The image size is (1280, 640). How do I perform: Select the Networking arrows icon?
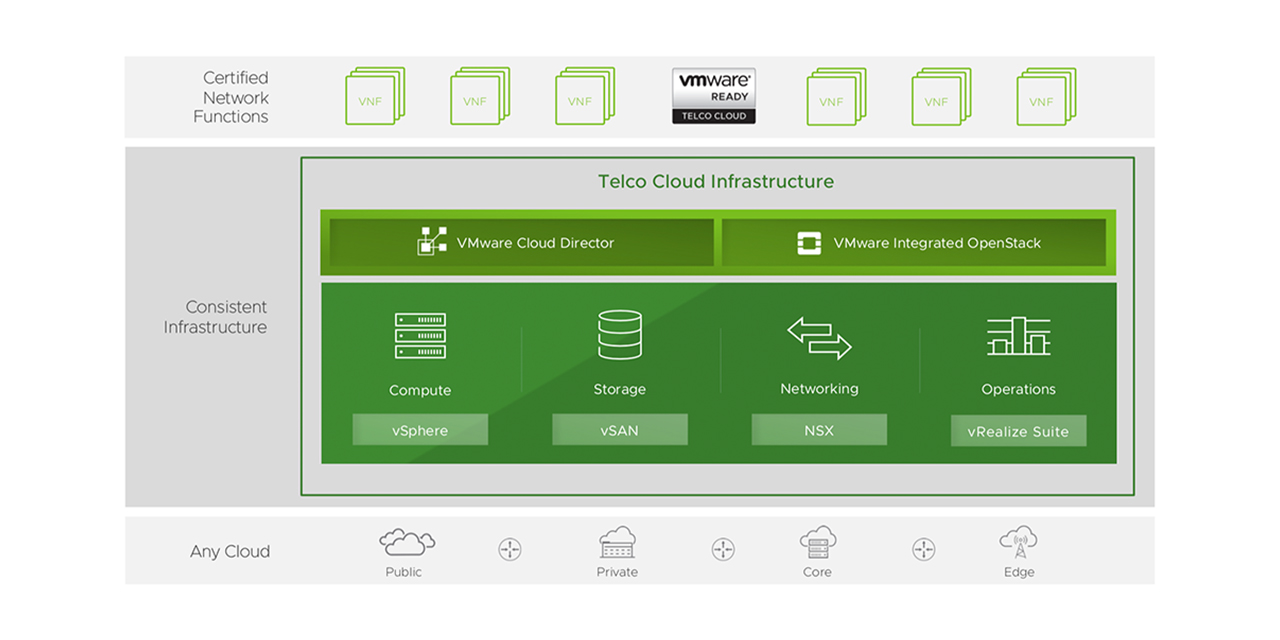(x=818, y=337)
